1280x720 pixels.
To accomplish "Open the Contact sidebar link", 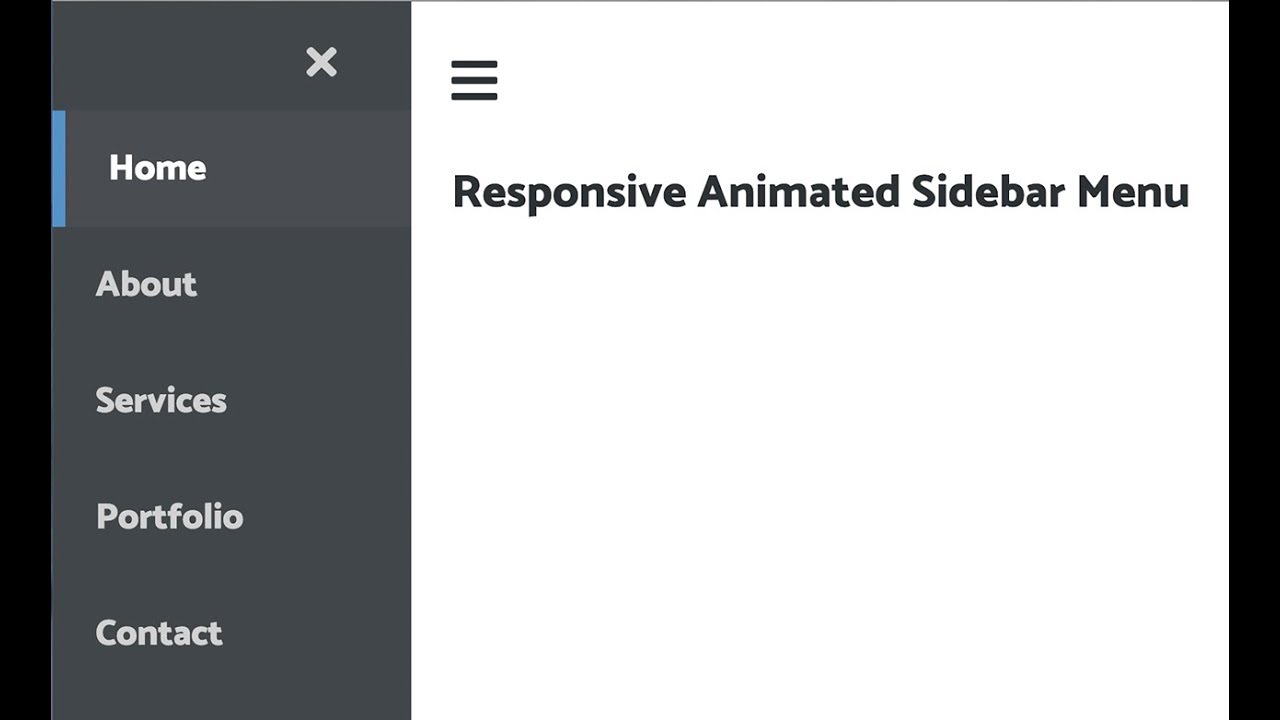I will 159,633.
